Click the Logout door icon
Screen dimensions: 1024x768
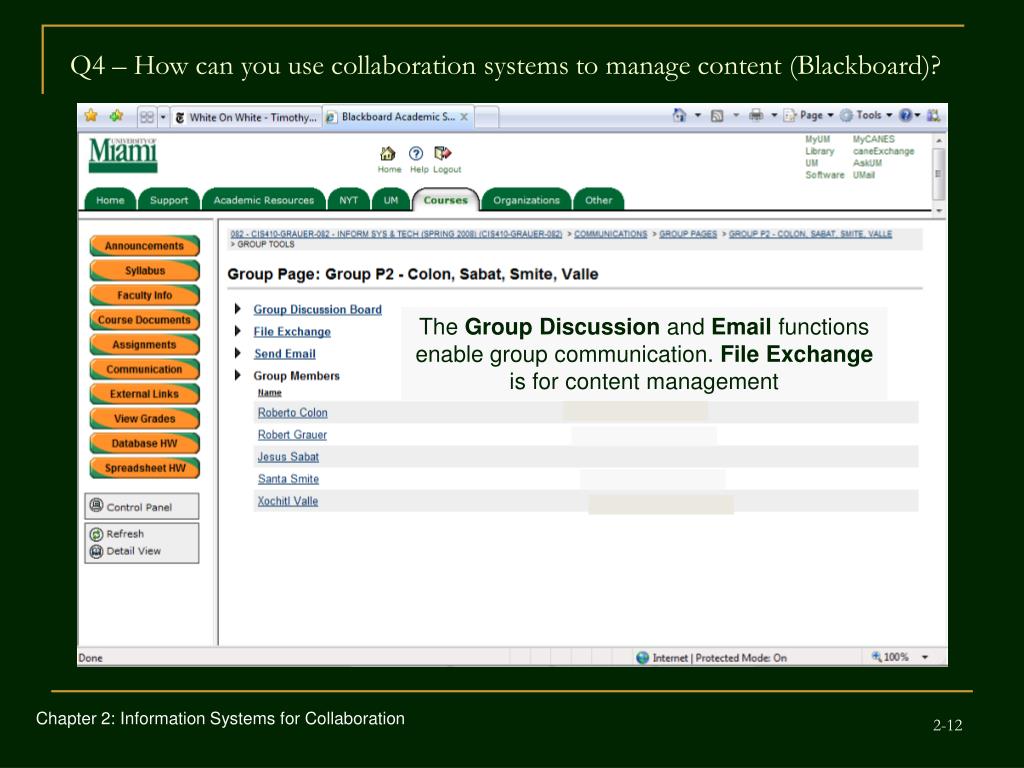(443, 153)
